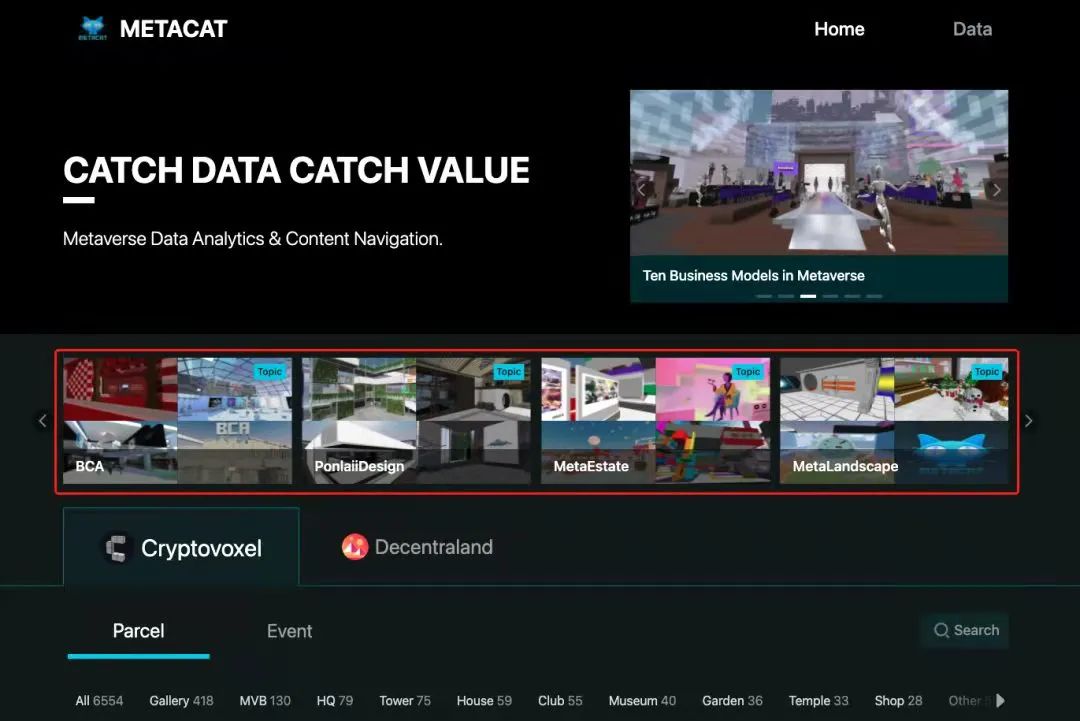Image resolution: width=1080 pixels, height=721 pixels.
Task: Select the All 6554 category filter
Action: [99, 701]
